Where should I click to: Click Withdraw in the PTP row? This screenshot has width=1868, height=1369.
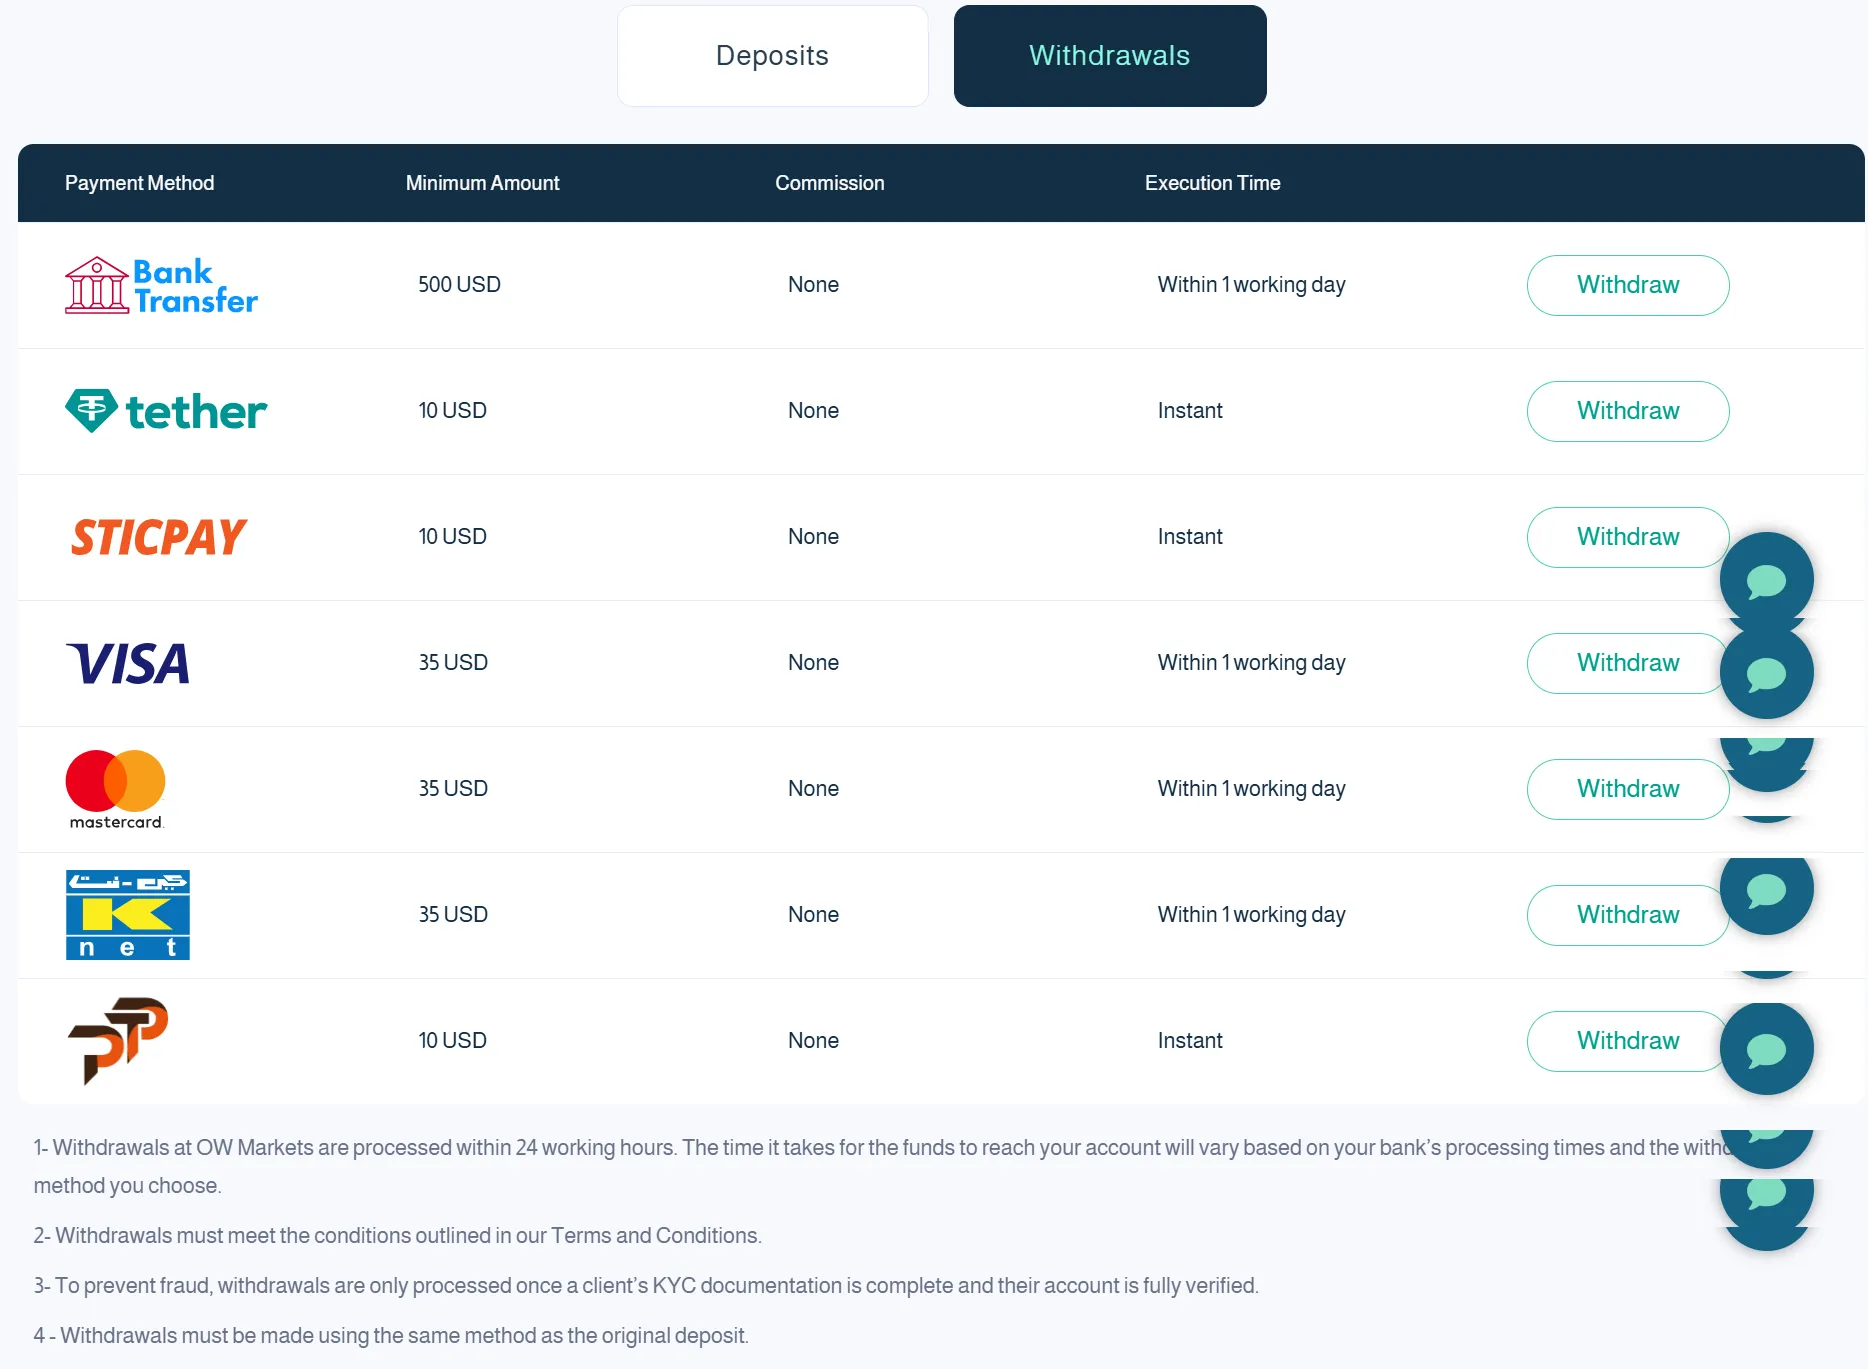(1628, 1041)
